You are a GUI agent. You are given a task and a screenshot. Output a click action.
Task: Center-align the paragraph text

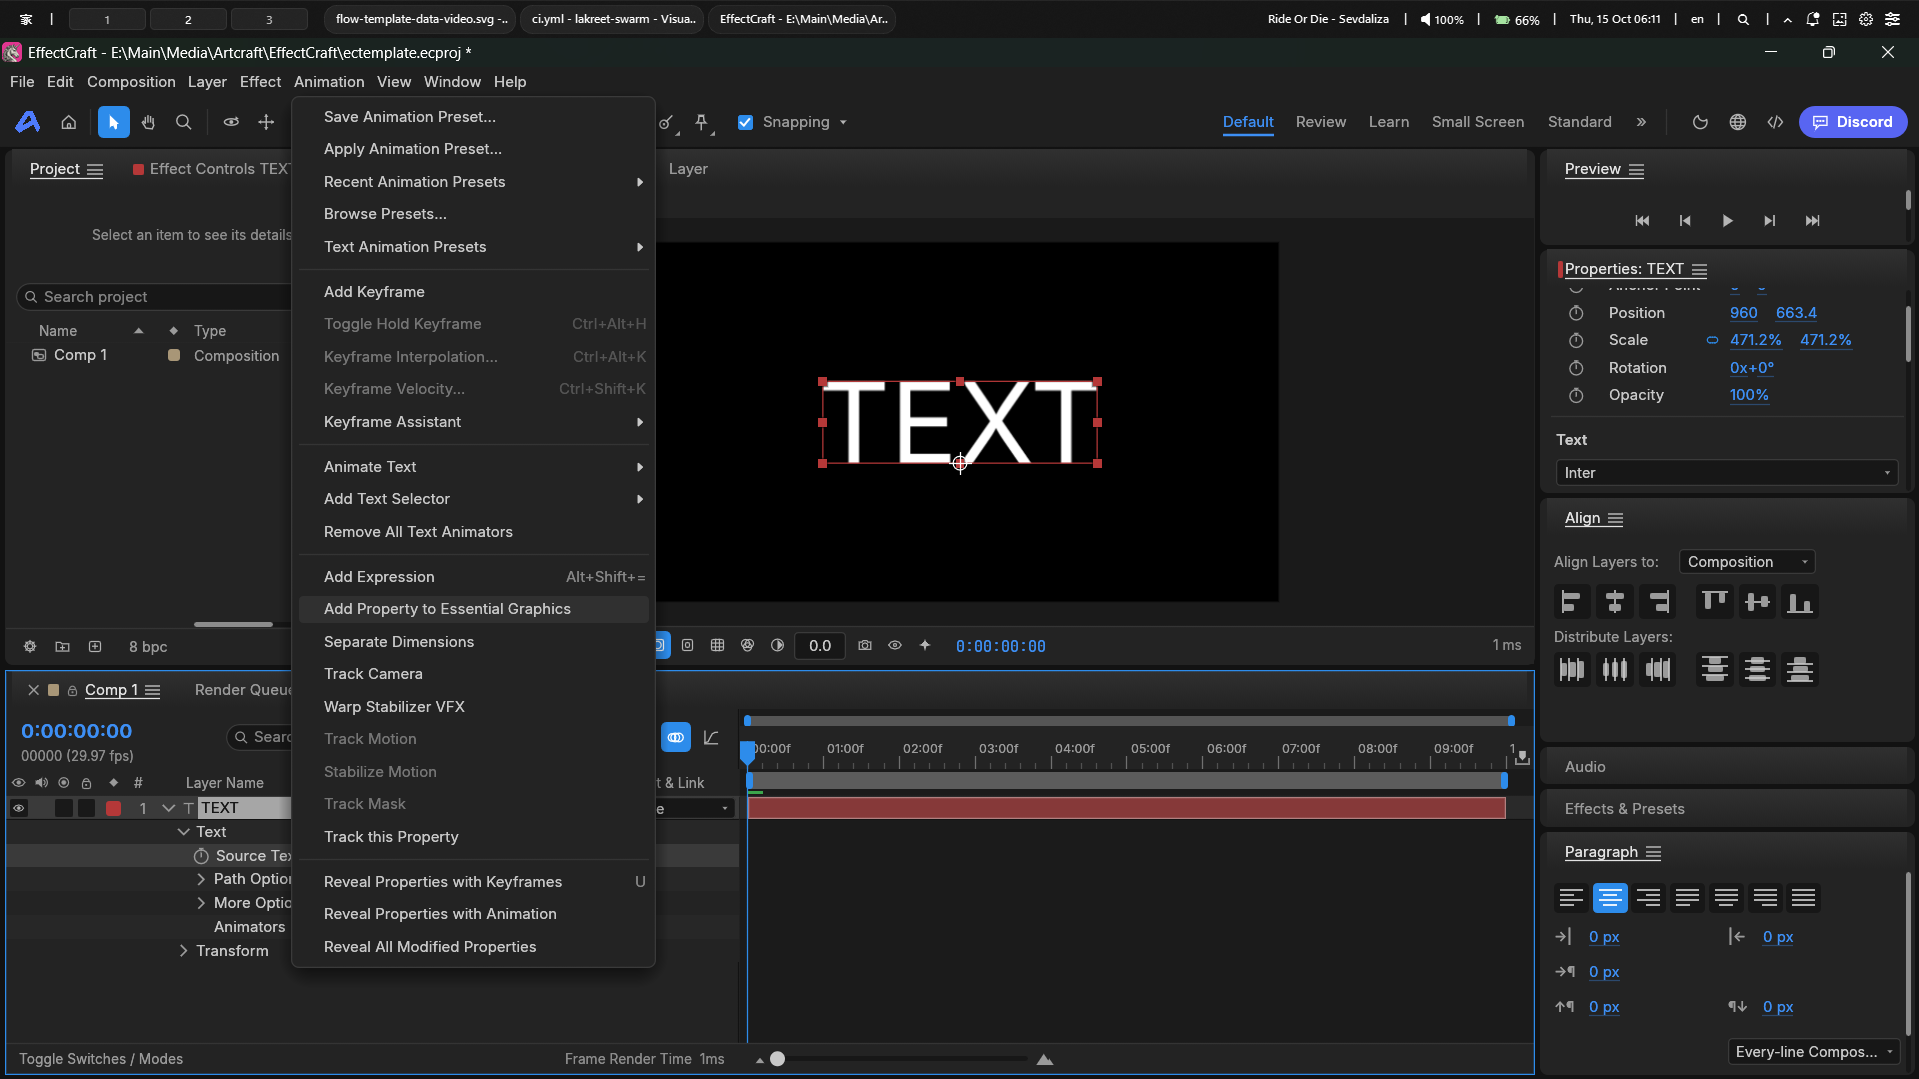pos(1610,898)
